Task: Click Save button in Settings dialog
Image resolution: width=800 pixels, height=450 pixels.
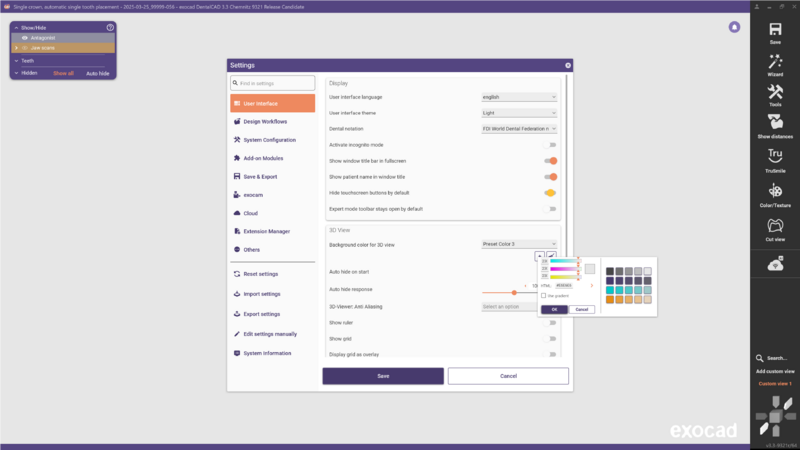Action: point(383,376)
